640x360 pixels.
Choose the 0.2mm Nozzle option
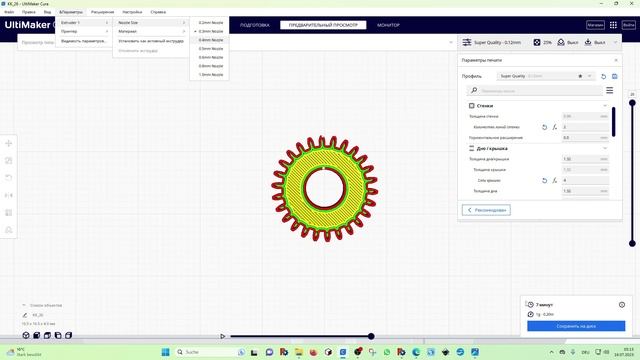(209, 23)
